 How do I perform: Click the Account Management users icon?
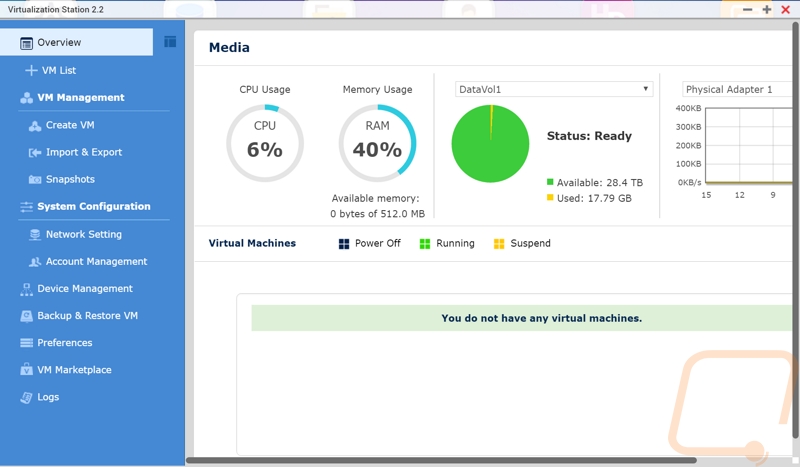tap(35, 262)
